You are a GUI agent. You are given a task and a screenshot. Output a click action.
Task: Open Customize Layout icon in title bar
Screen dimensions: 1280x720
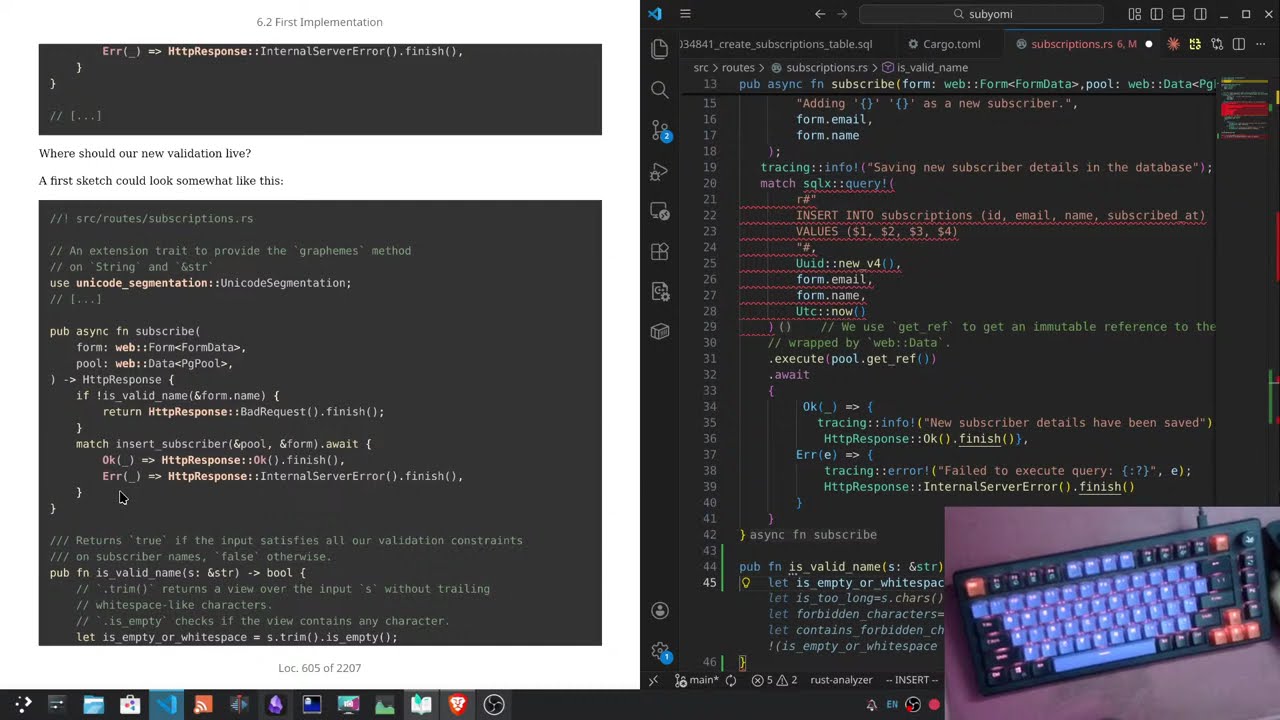(1134, 14)
